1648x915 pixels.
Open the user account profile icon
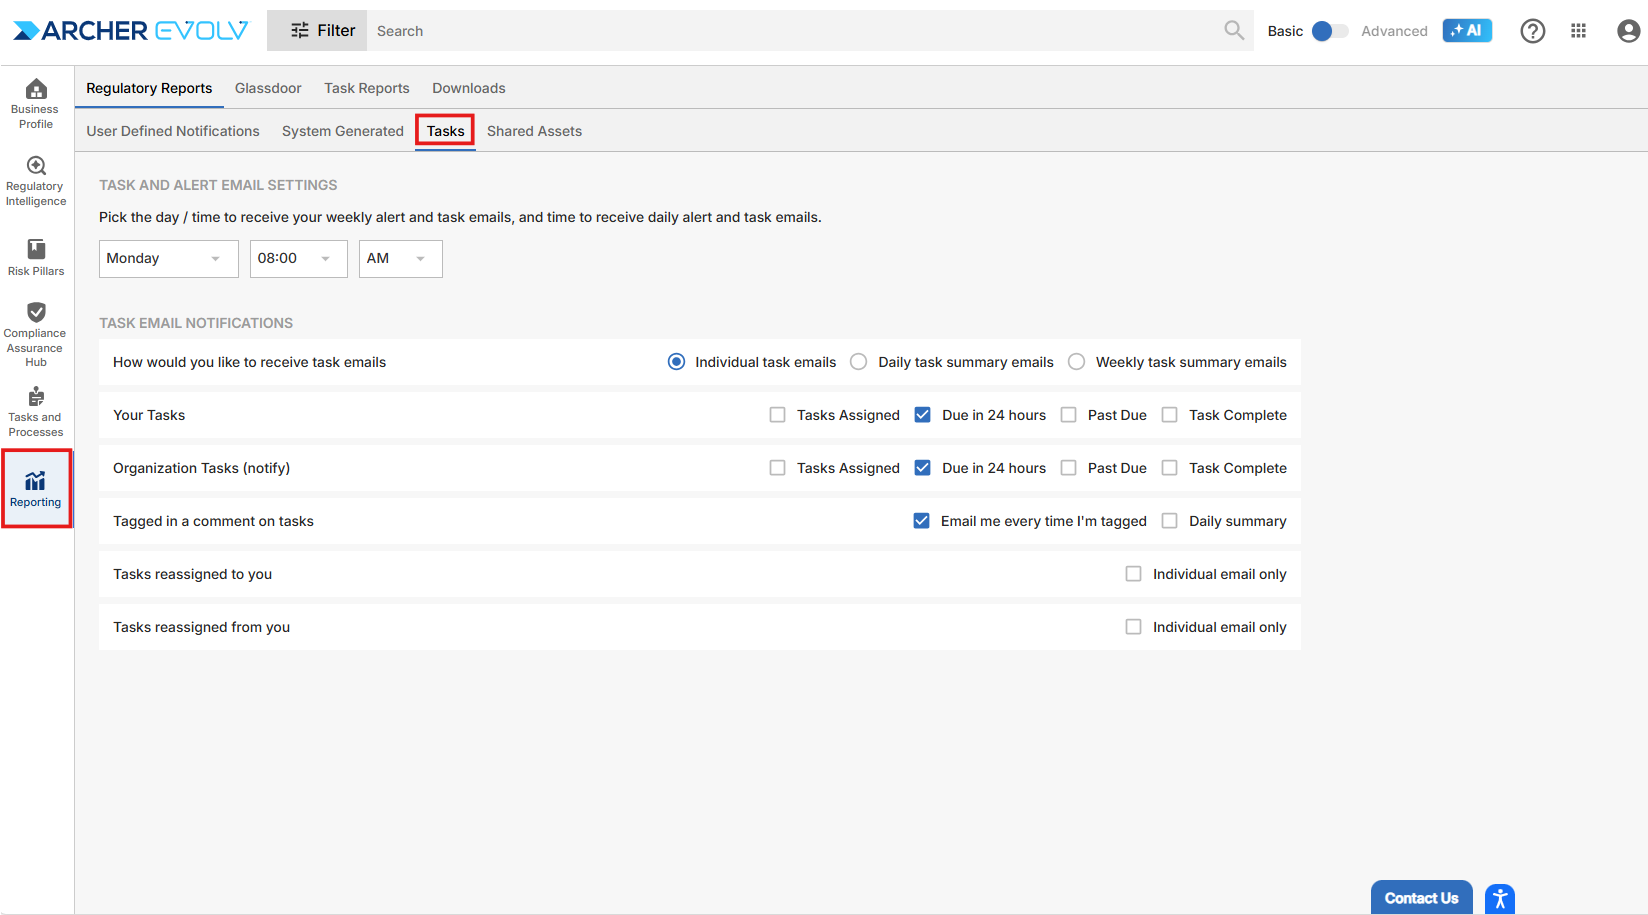coord(1628,31)
